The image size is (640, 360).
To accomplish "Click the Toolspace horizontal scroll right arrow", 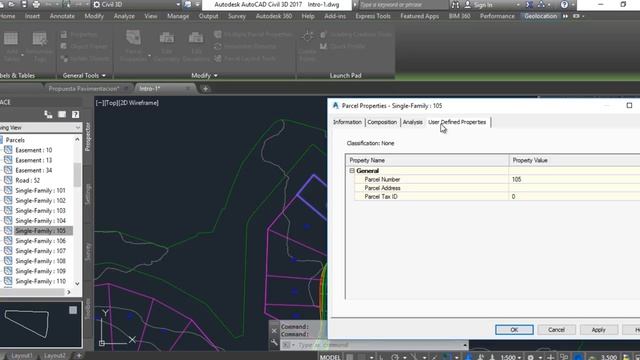I will (69, 292).
